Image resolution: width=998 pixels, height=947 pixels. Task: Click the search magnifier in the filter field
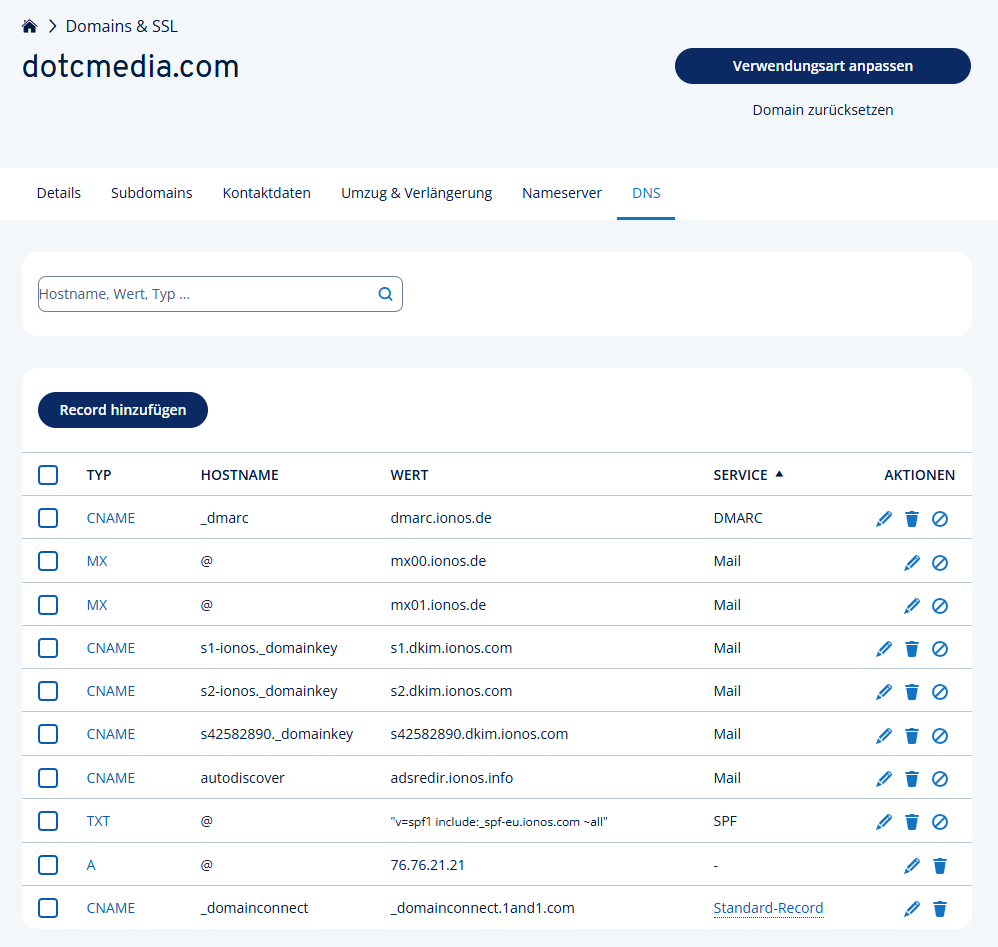[385, 294]
